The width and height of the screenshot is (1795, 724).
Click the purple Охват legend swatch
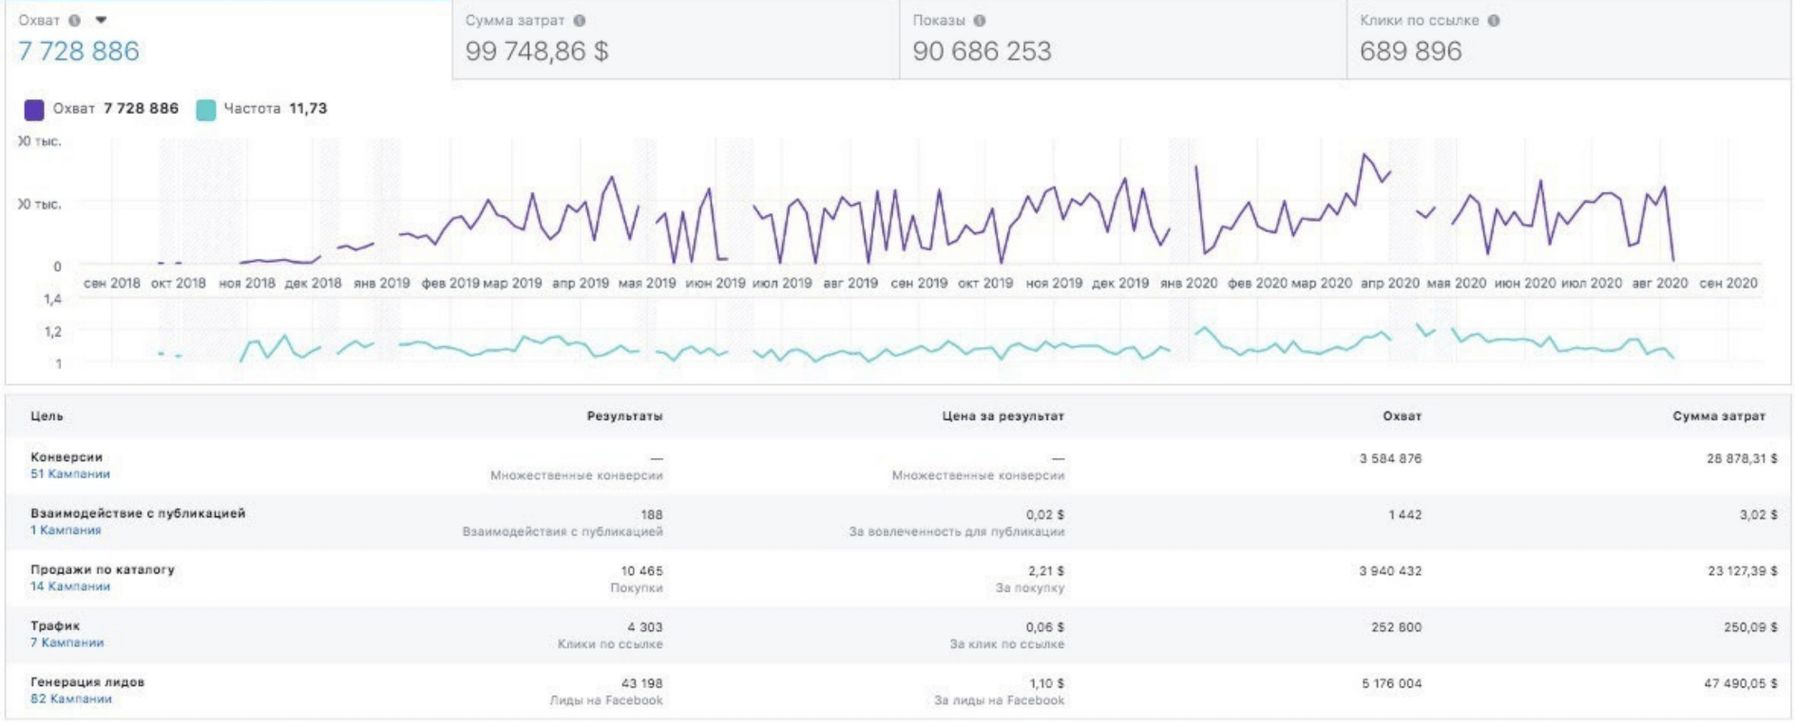pos(34,109)
